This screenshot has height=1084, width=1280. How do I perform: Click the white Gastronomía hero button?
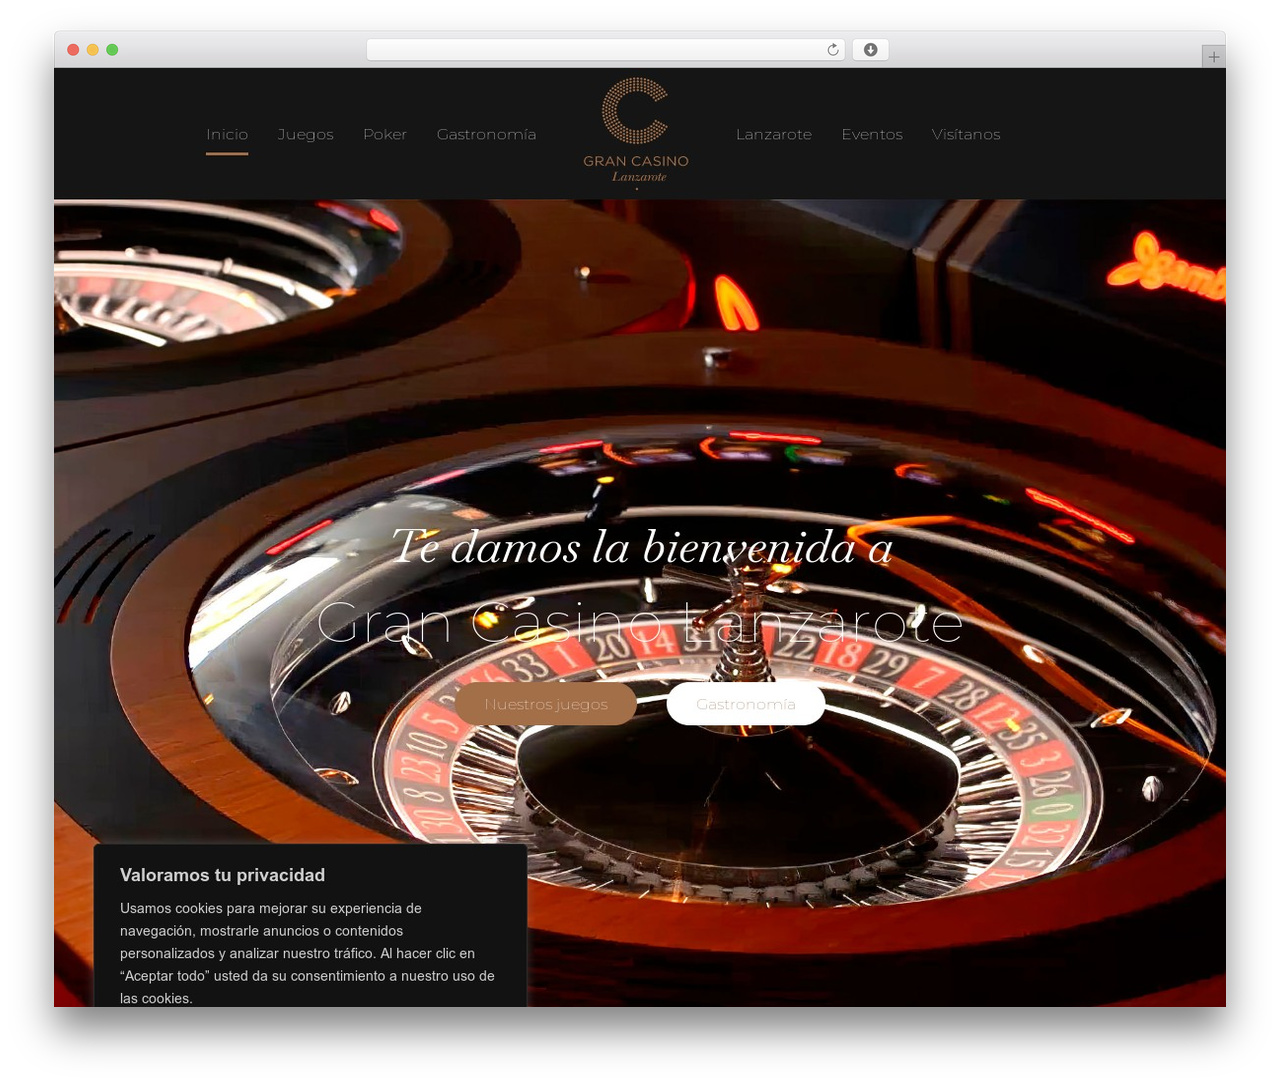coord(746,704)
